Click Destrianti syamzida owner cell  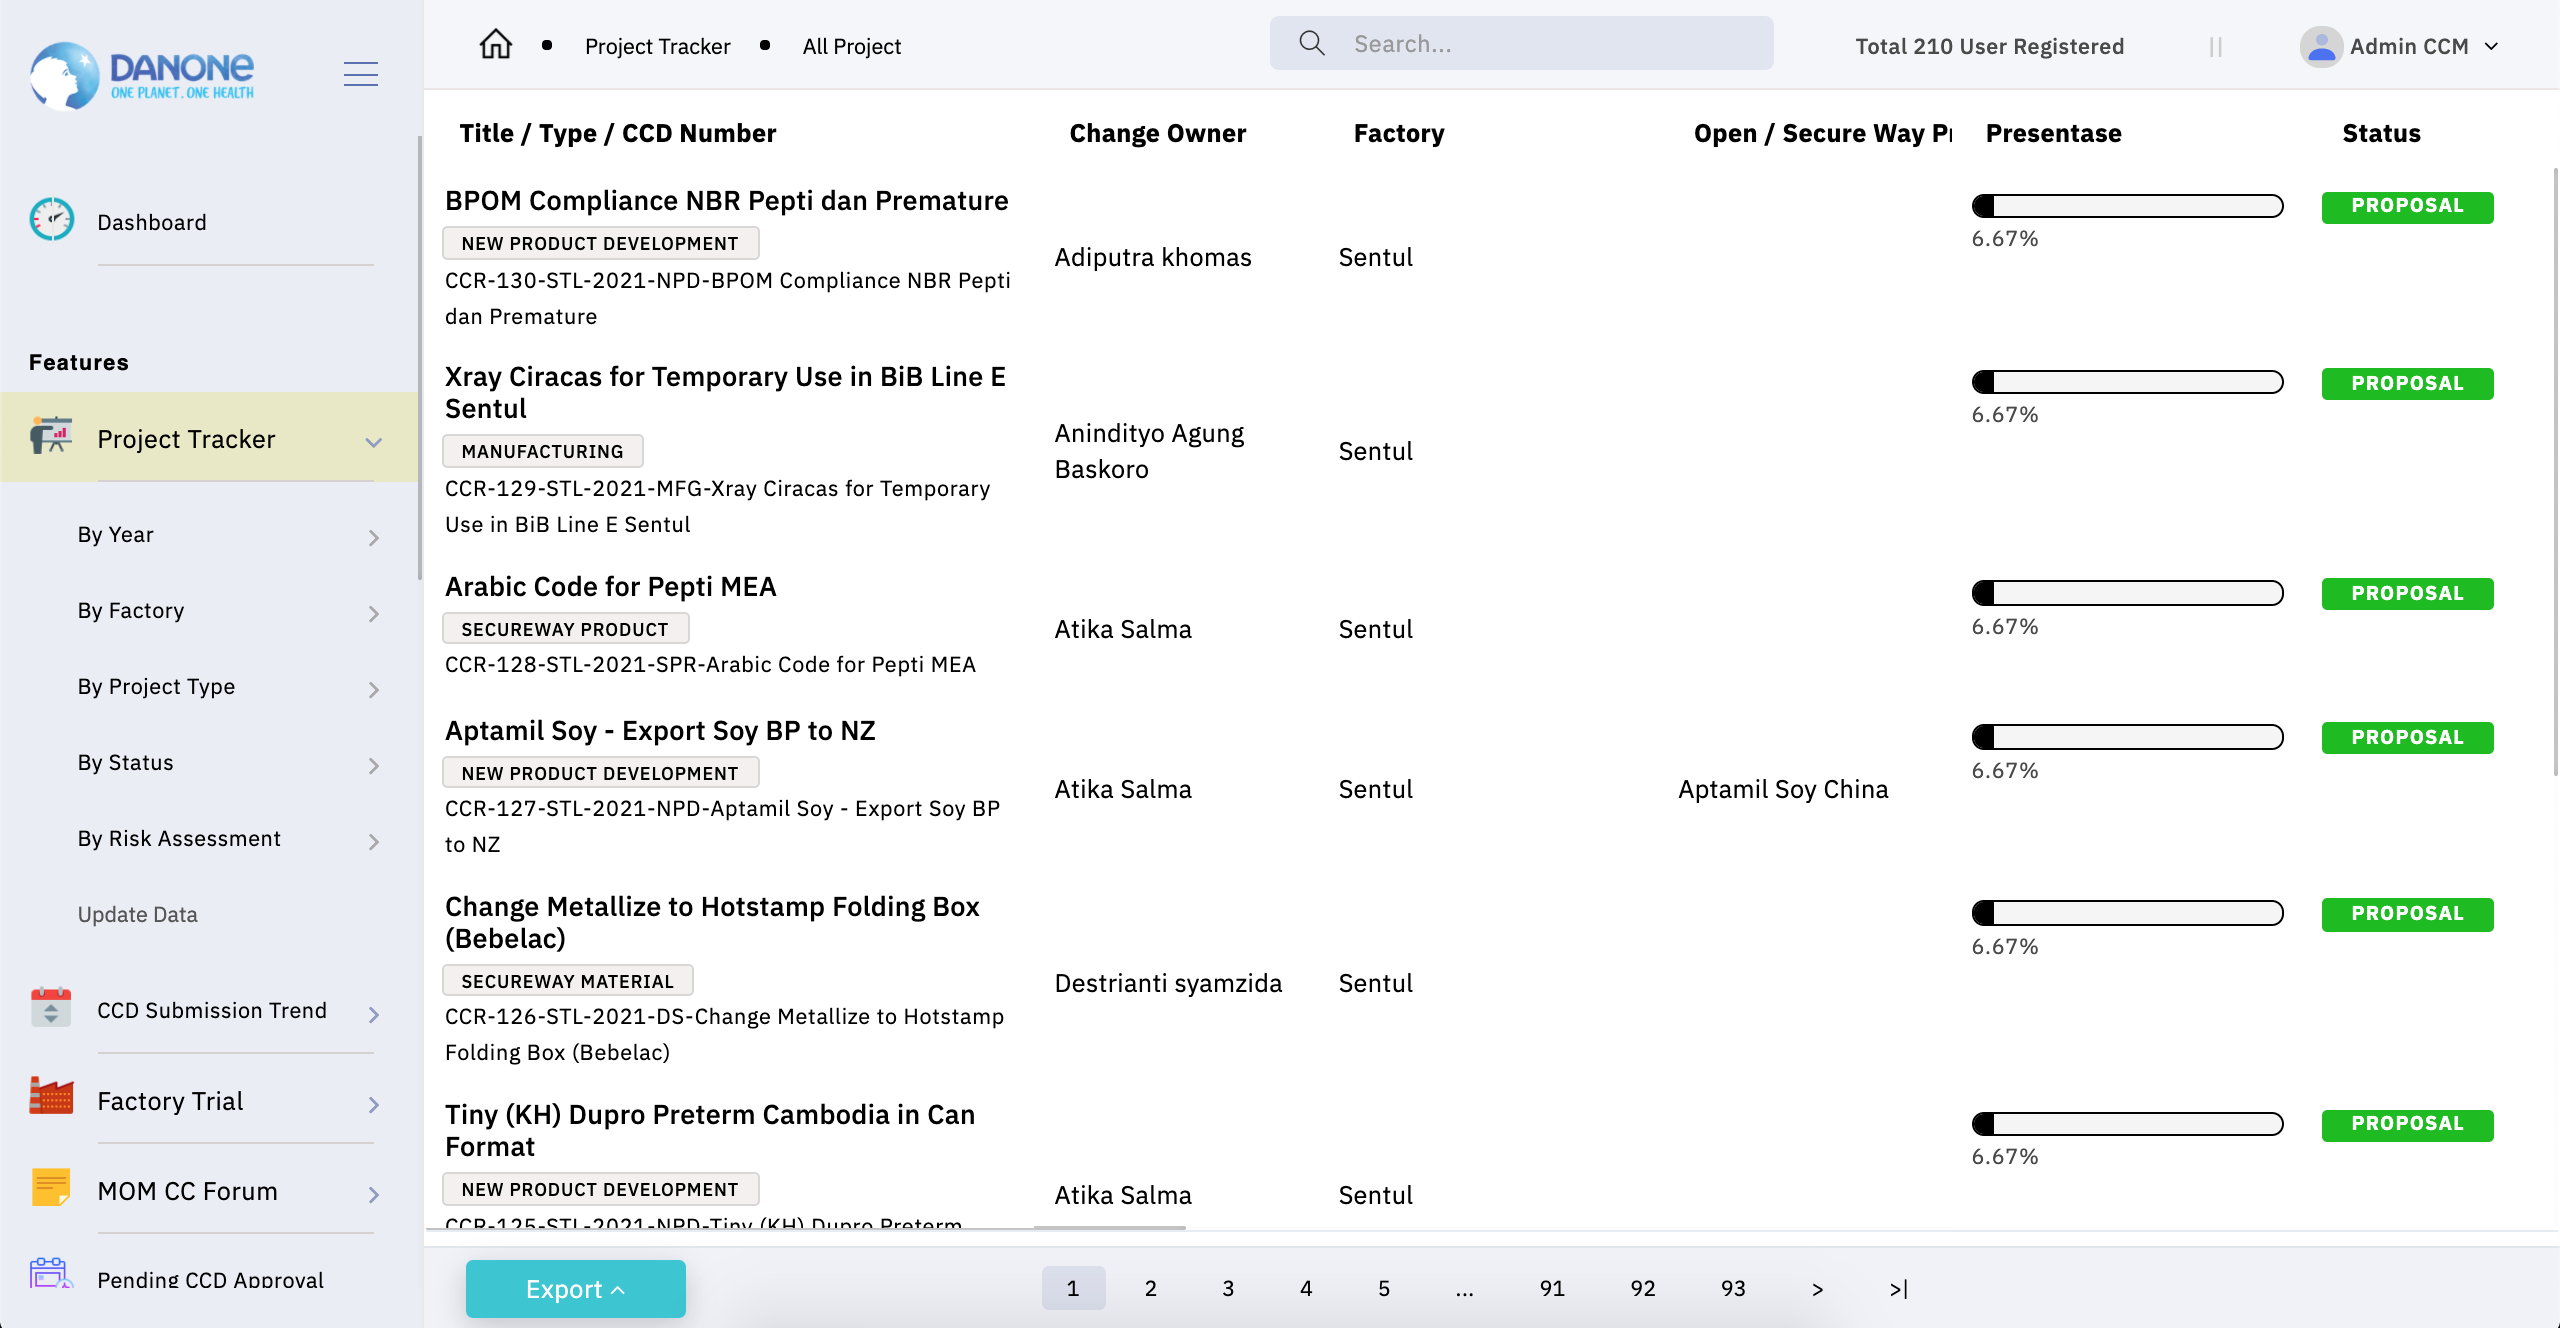(1168, 983)
